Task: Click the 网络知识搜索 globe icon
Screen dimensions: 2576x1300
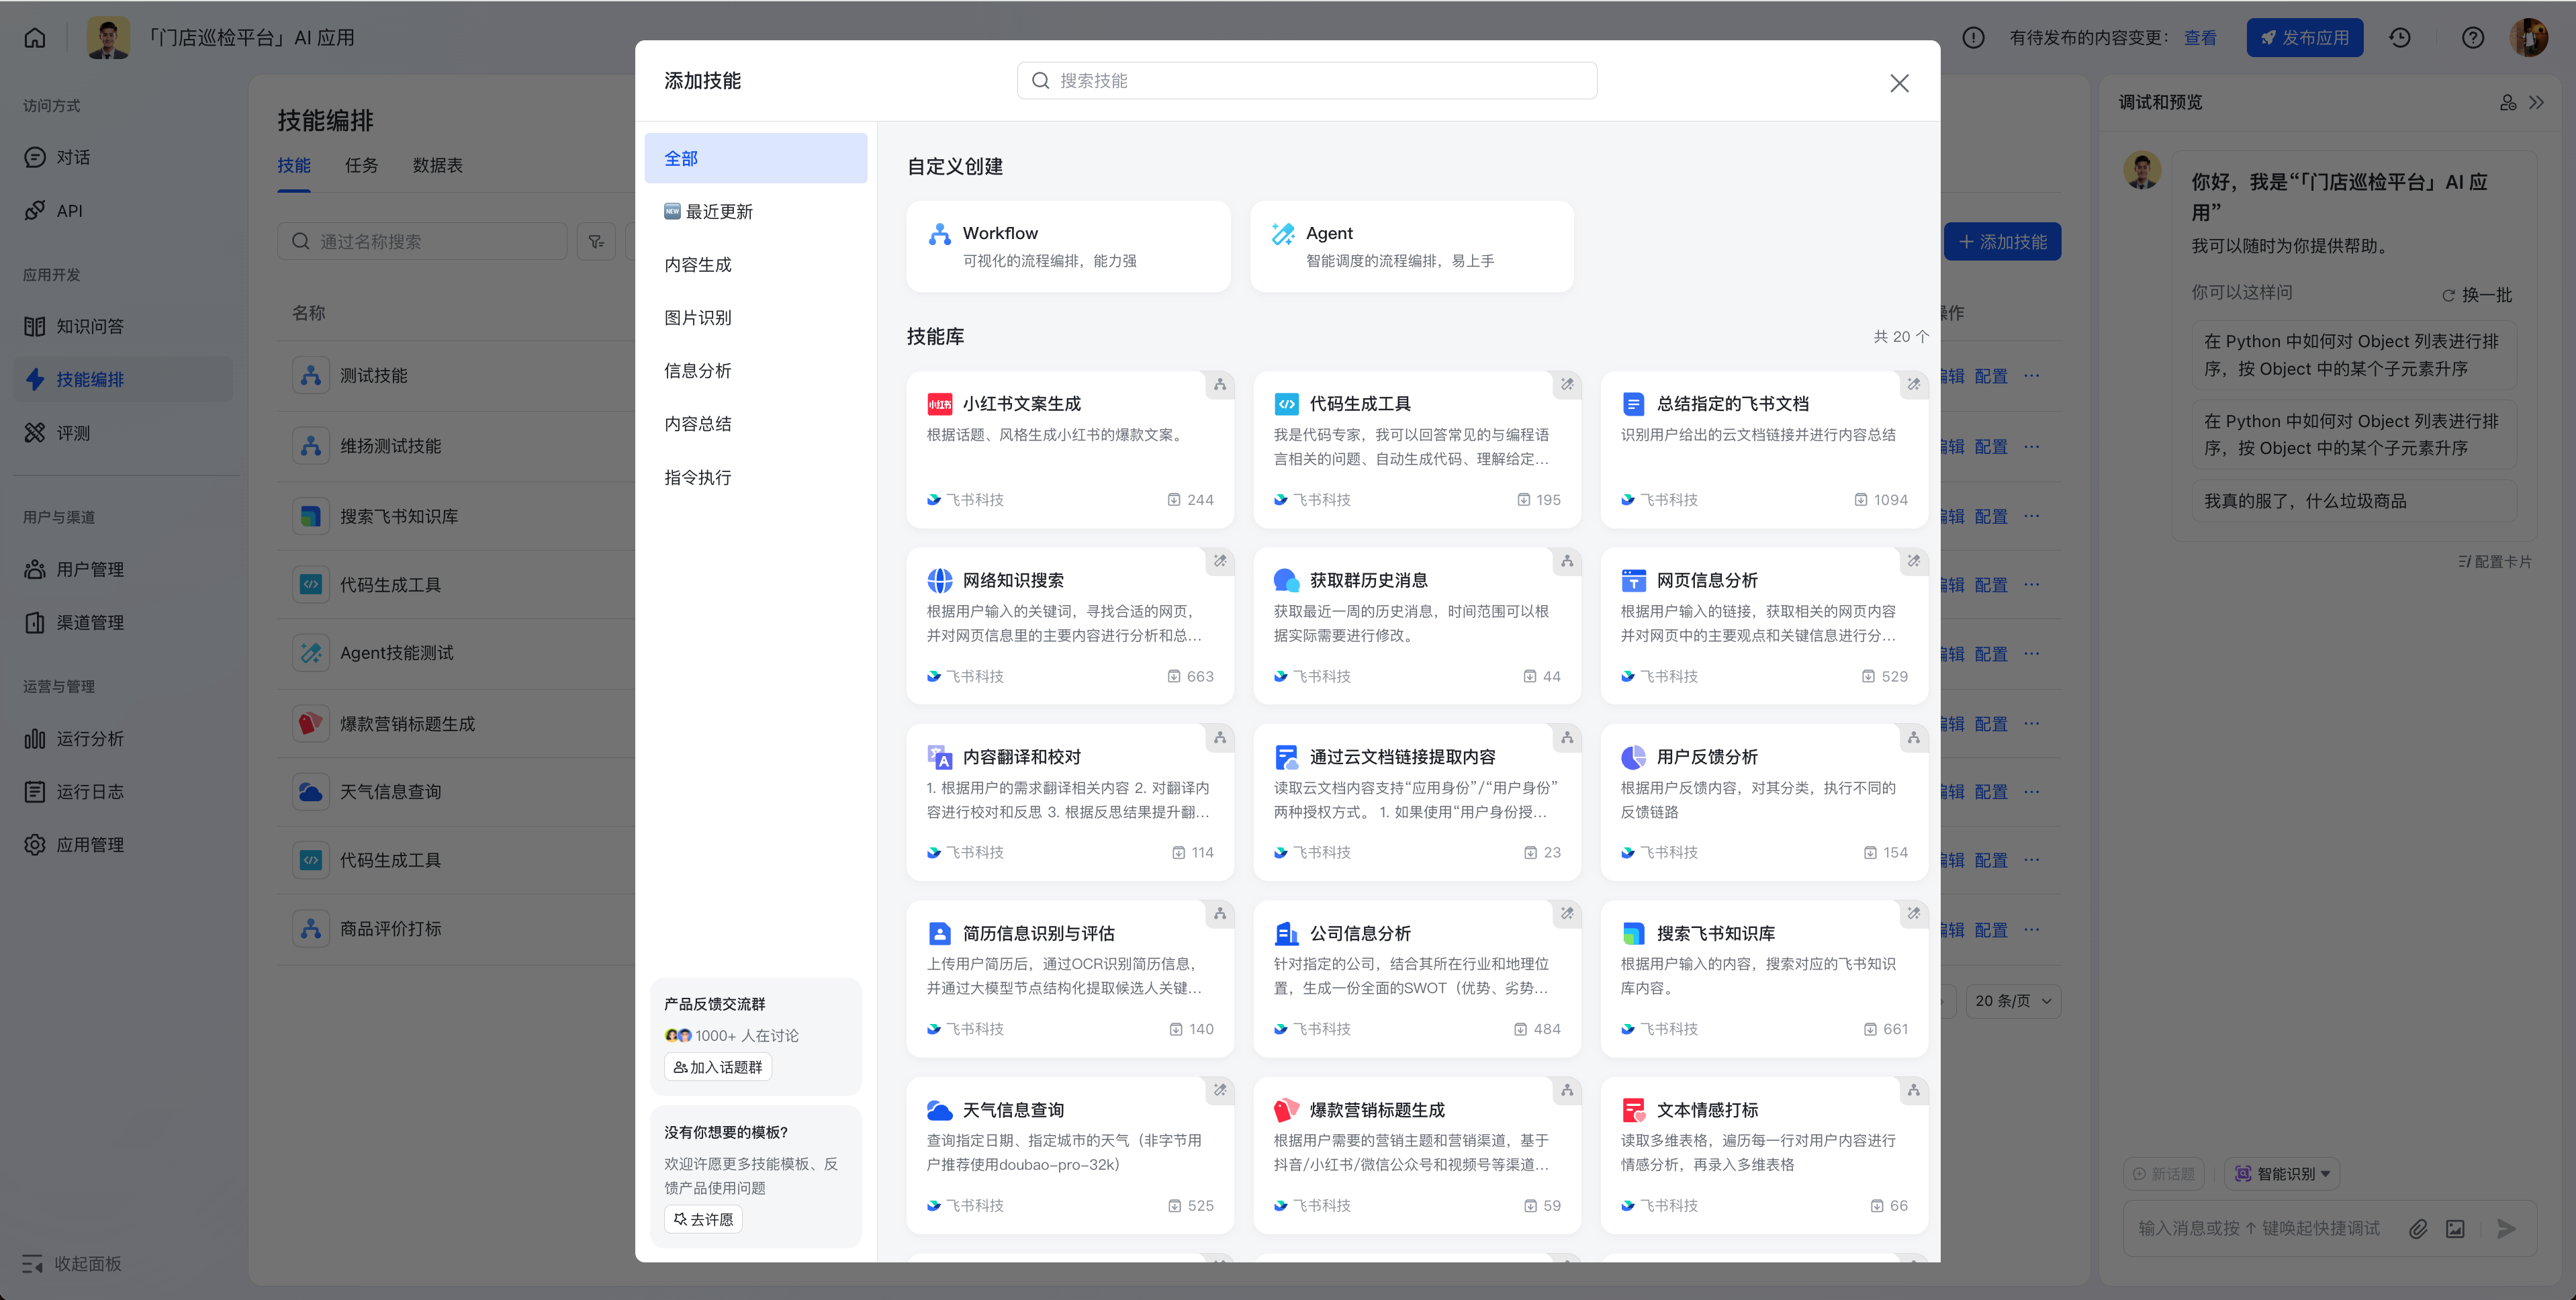Action: pos(939,580)
